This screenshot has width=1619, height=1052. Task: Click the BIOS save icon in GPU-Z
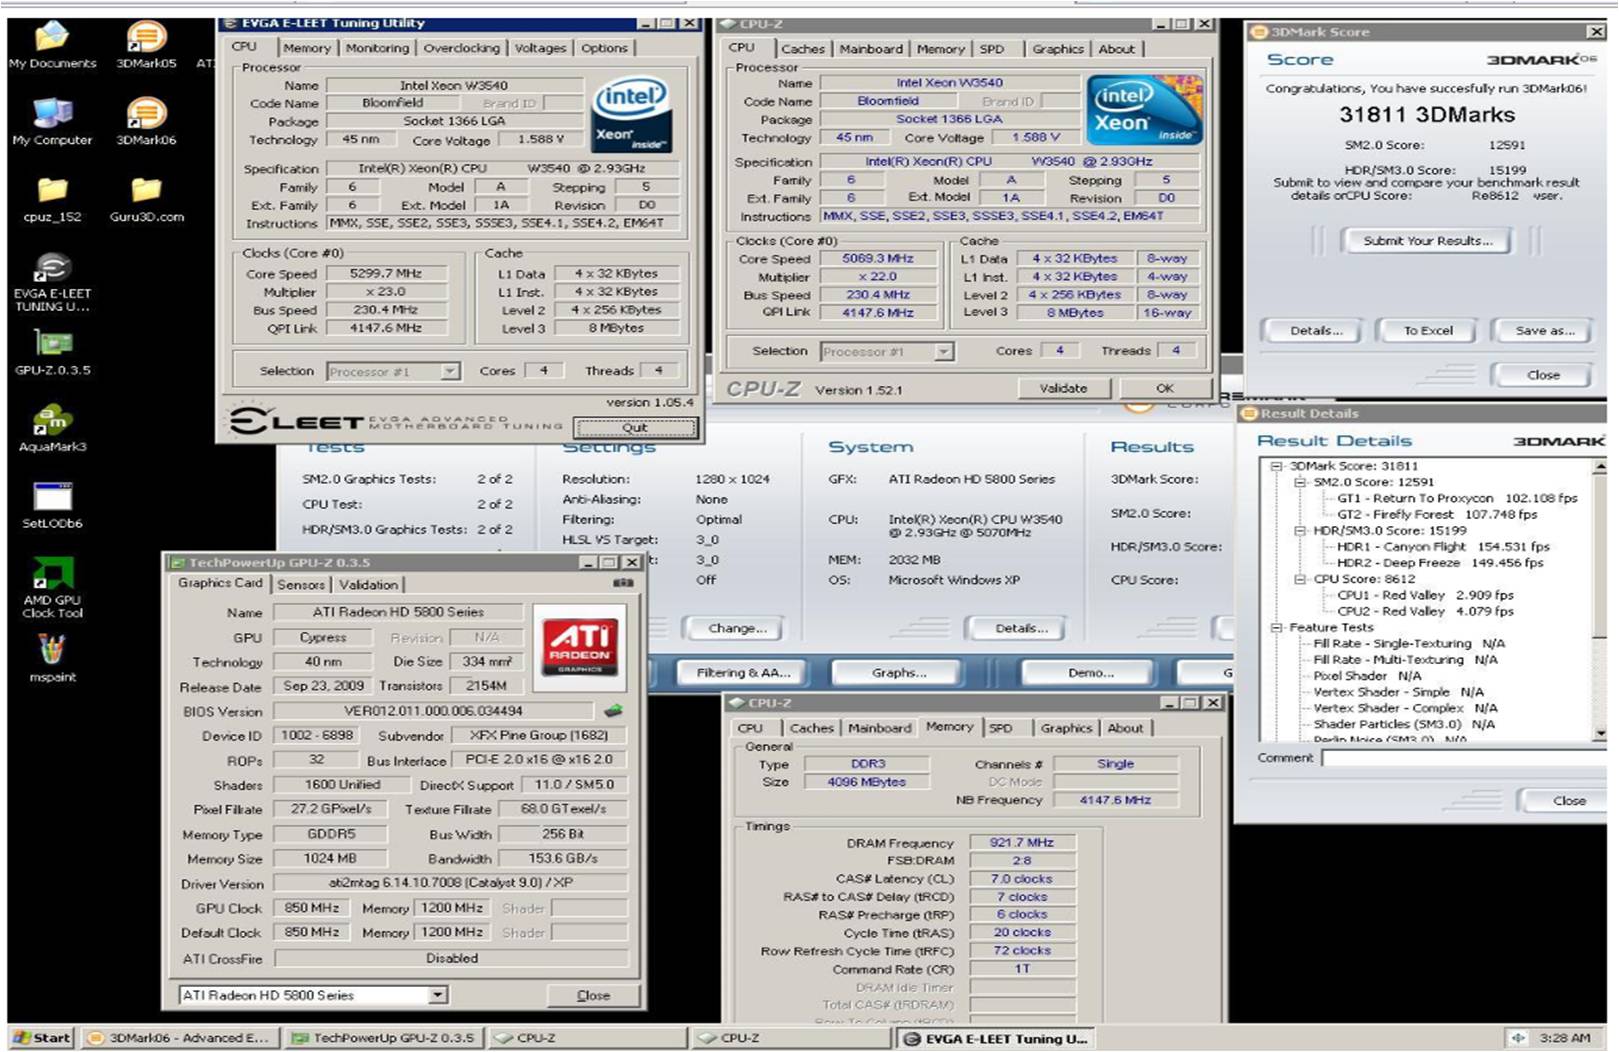[x=613, y=711]
